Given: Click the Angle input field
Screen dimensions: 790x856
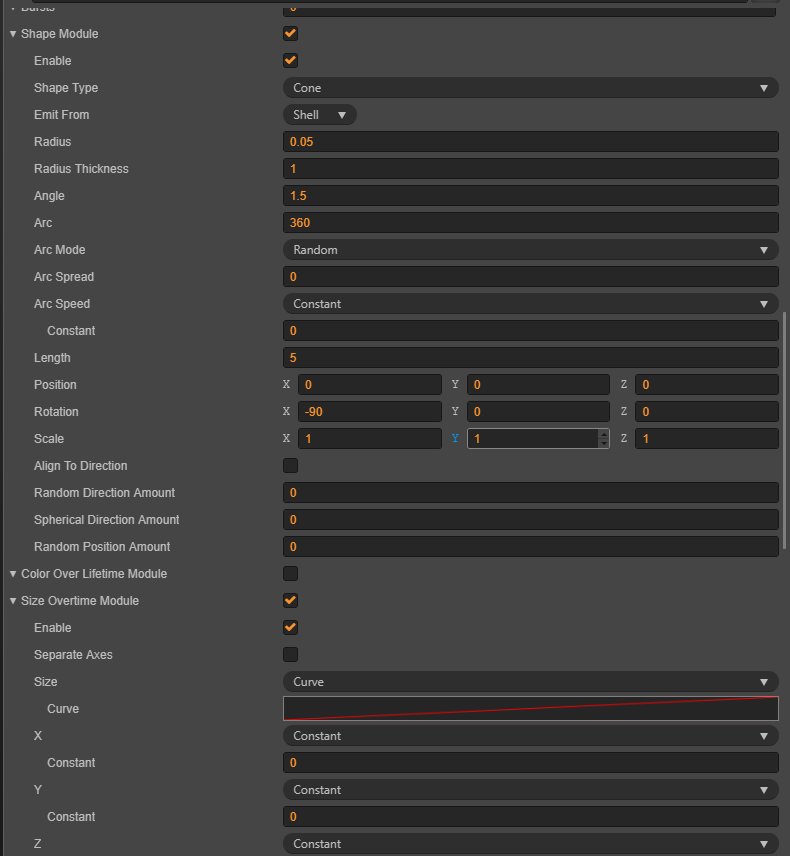Looking at the screenshot, I should point(530,196).
